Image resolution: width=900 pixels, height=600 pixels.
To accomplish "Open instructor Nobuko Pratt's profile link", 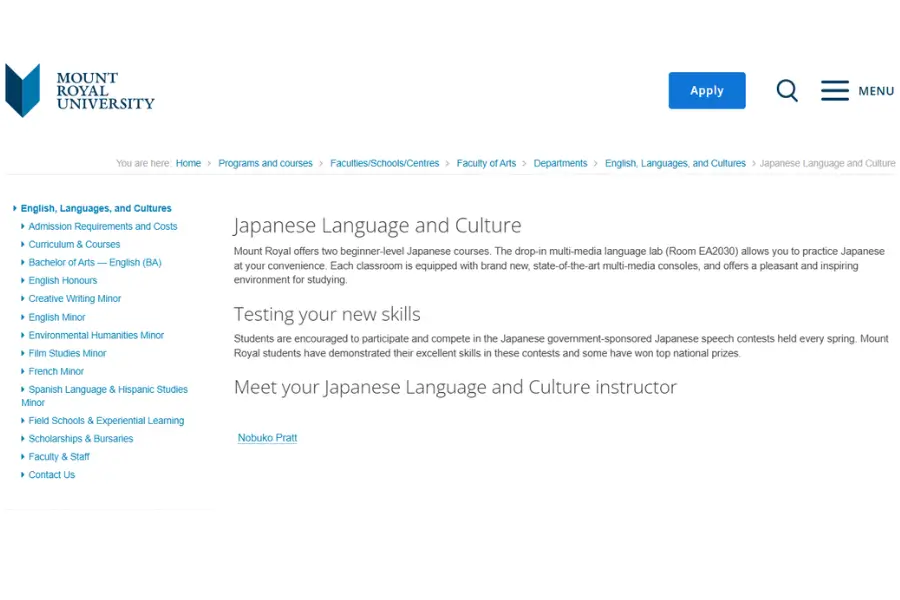I will pos(267,438).
